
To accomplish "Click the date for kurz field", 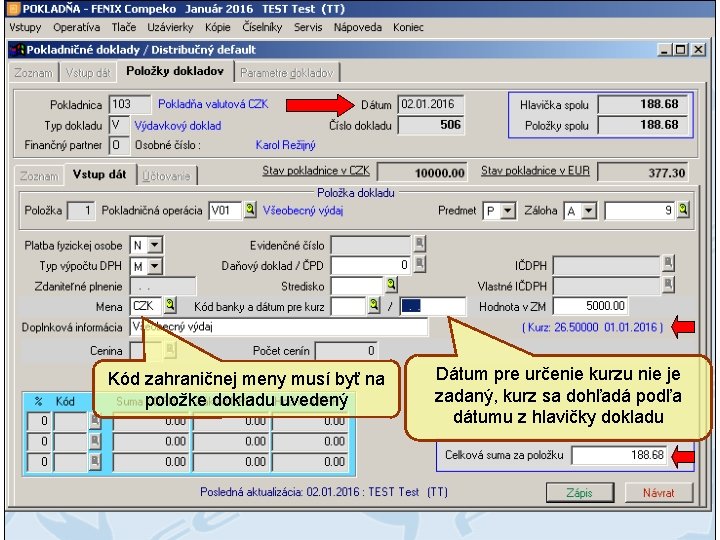I will pos(433,306).
